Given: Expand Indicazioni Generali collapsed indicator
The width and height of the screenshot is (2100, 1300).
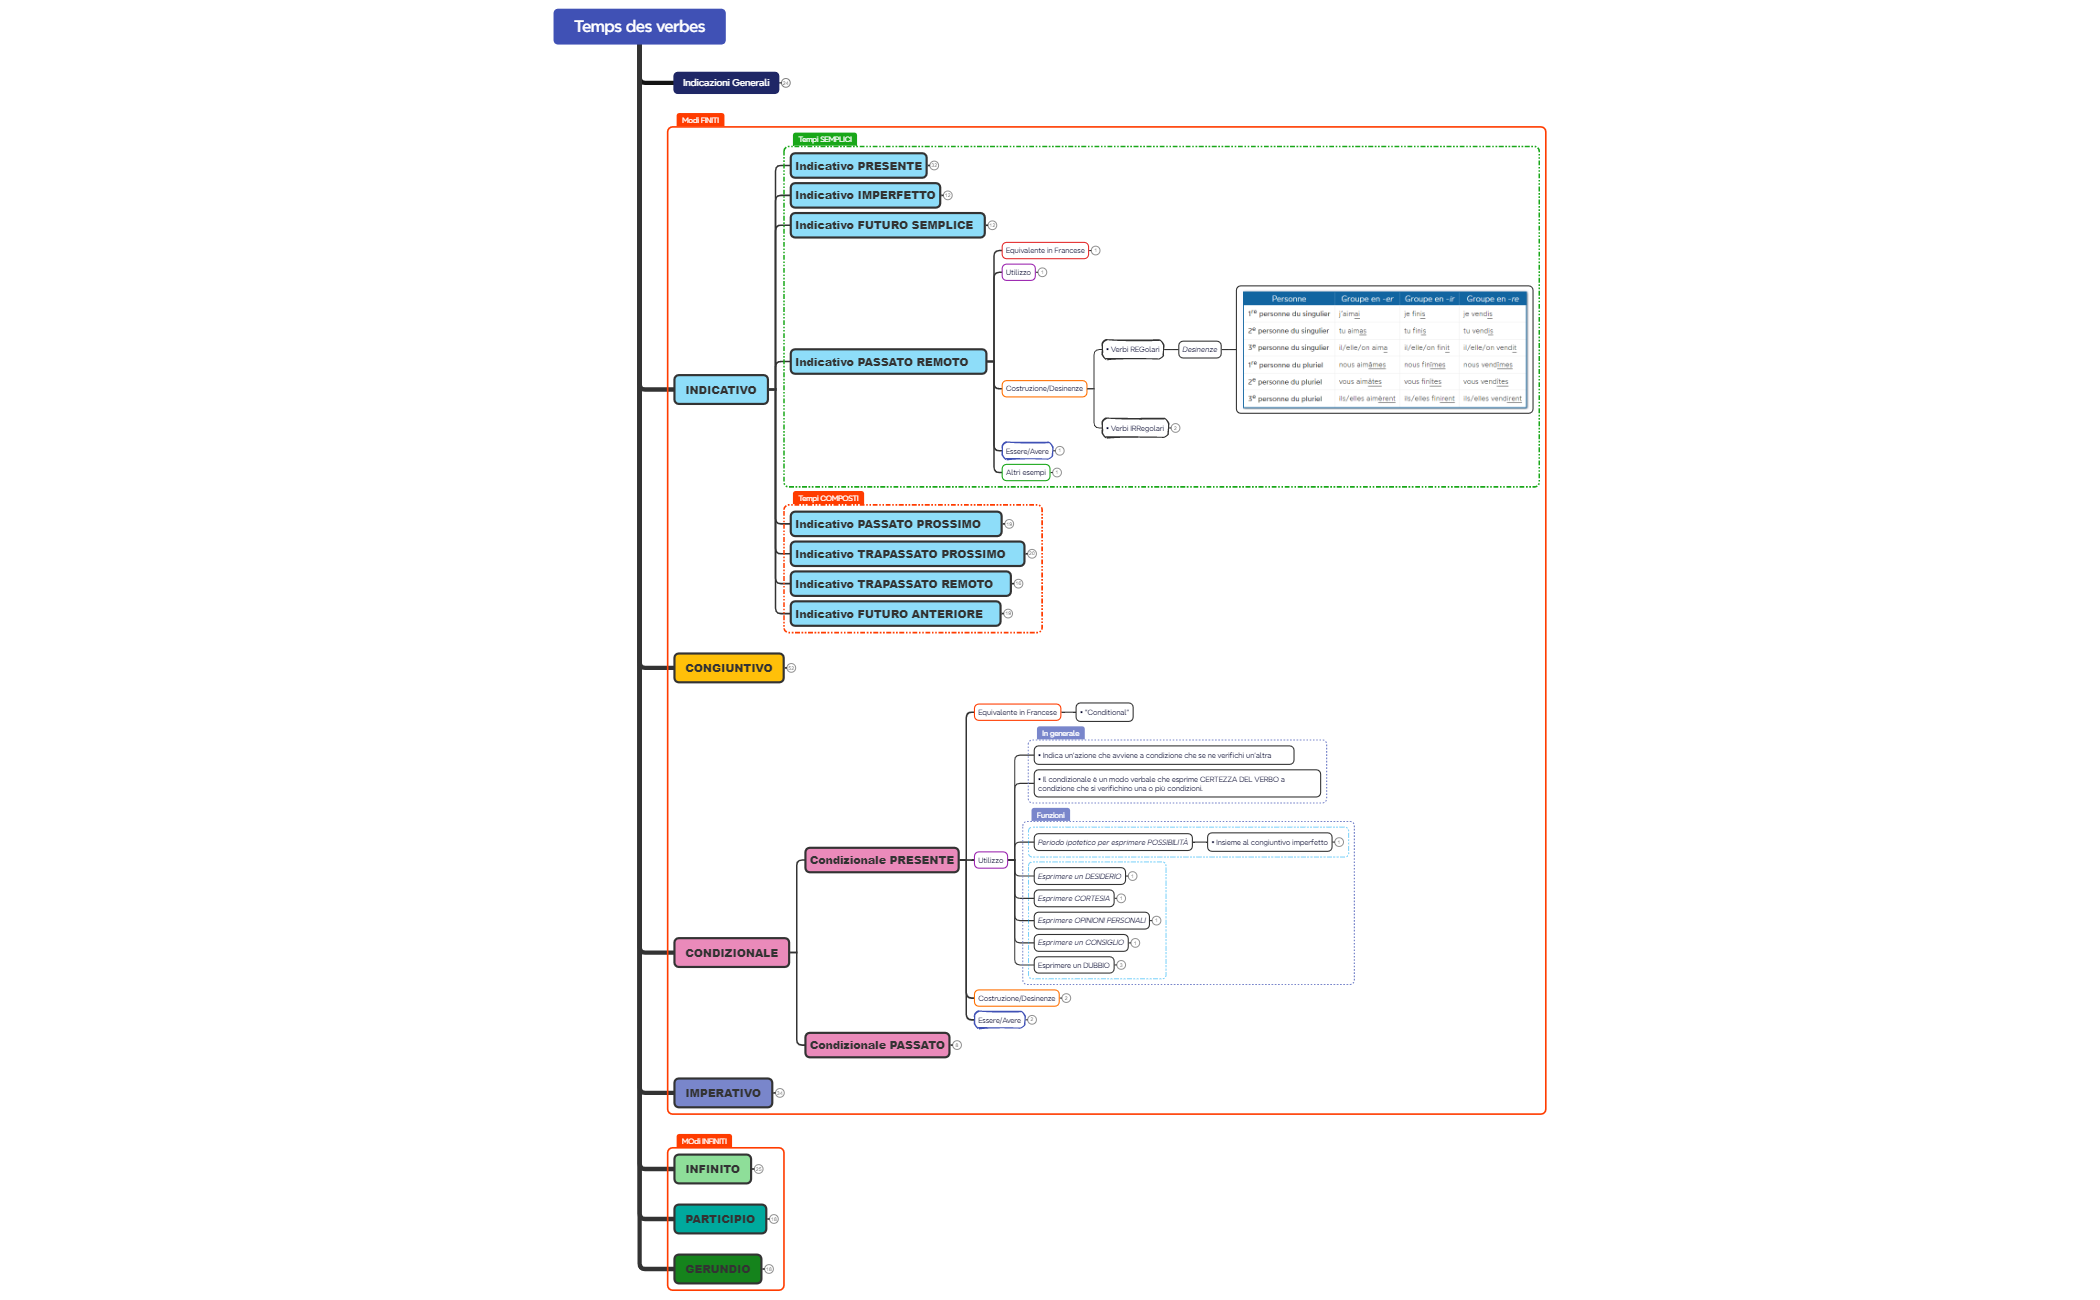Looking at the screenshot, I should (x=786, y=83).
